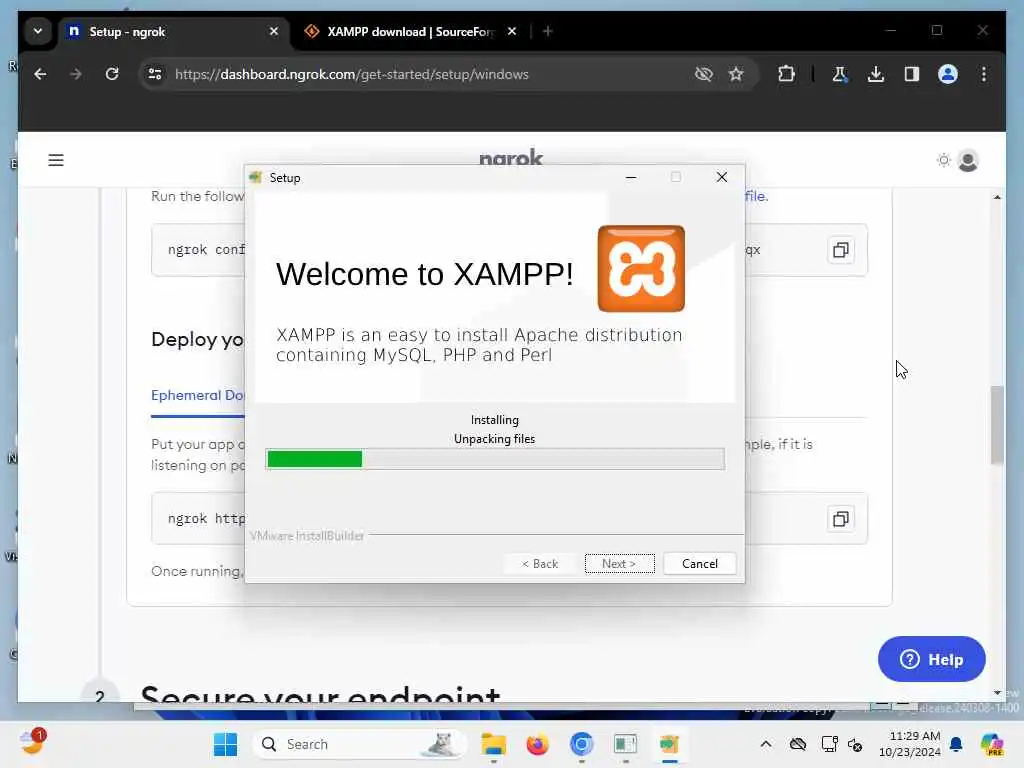Open the XAMPP installer taskbar icon
The image size is (1024, 768).
click(x=669, y=744)
